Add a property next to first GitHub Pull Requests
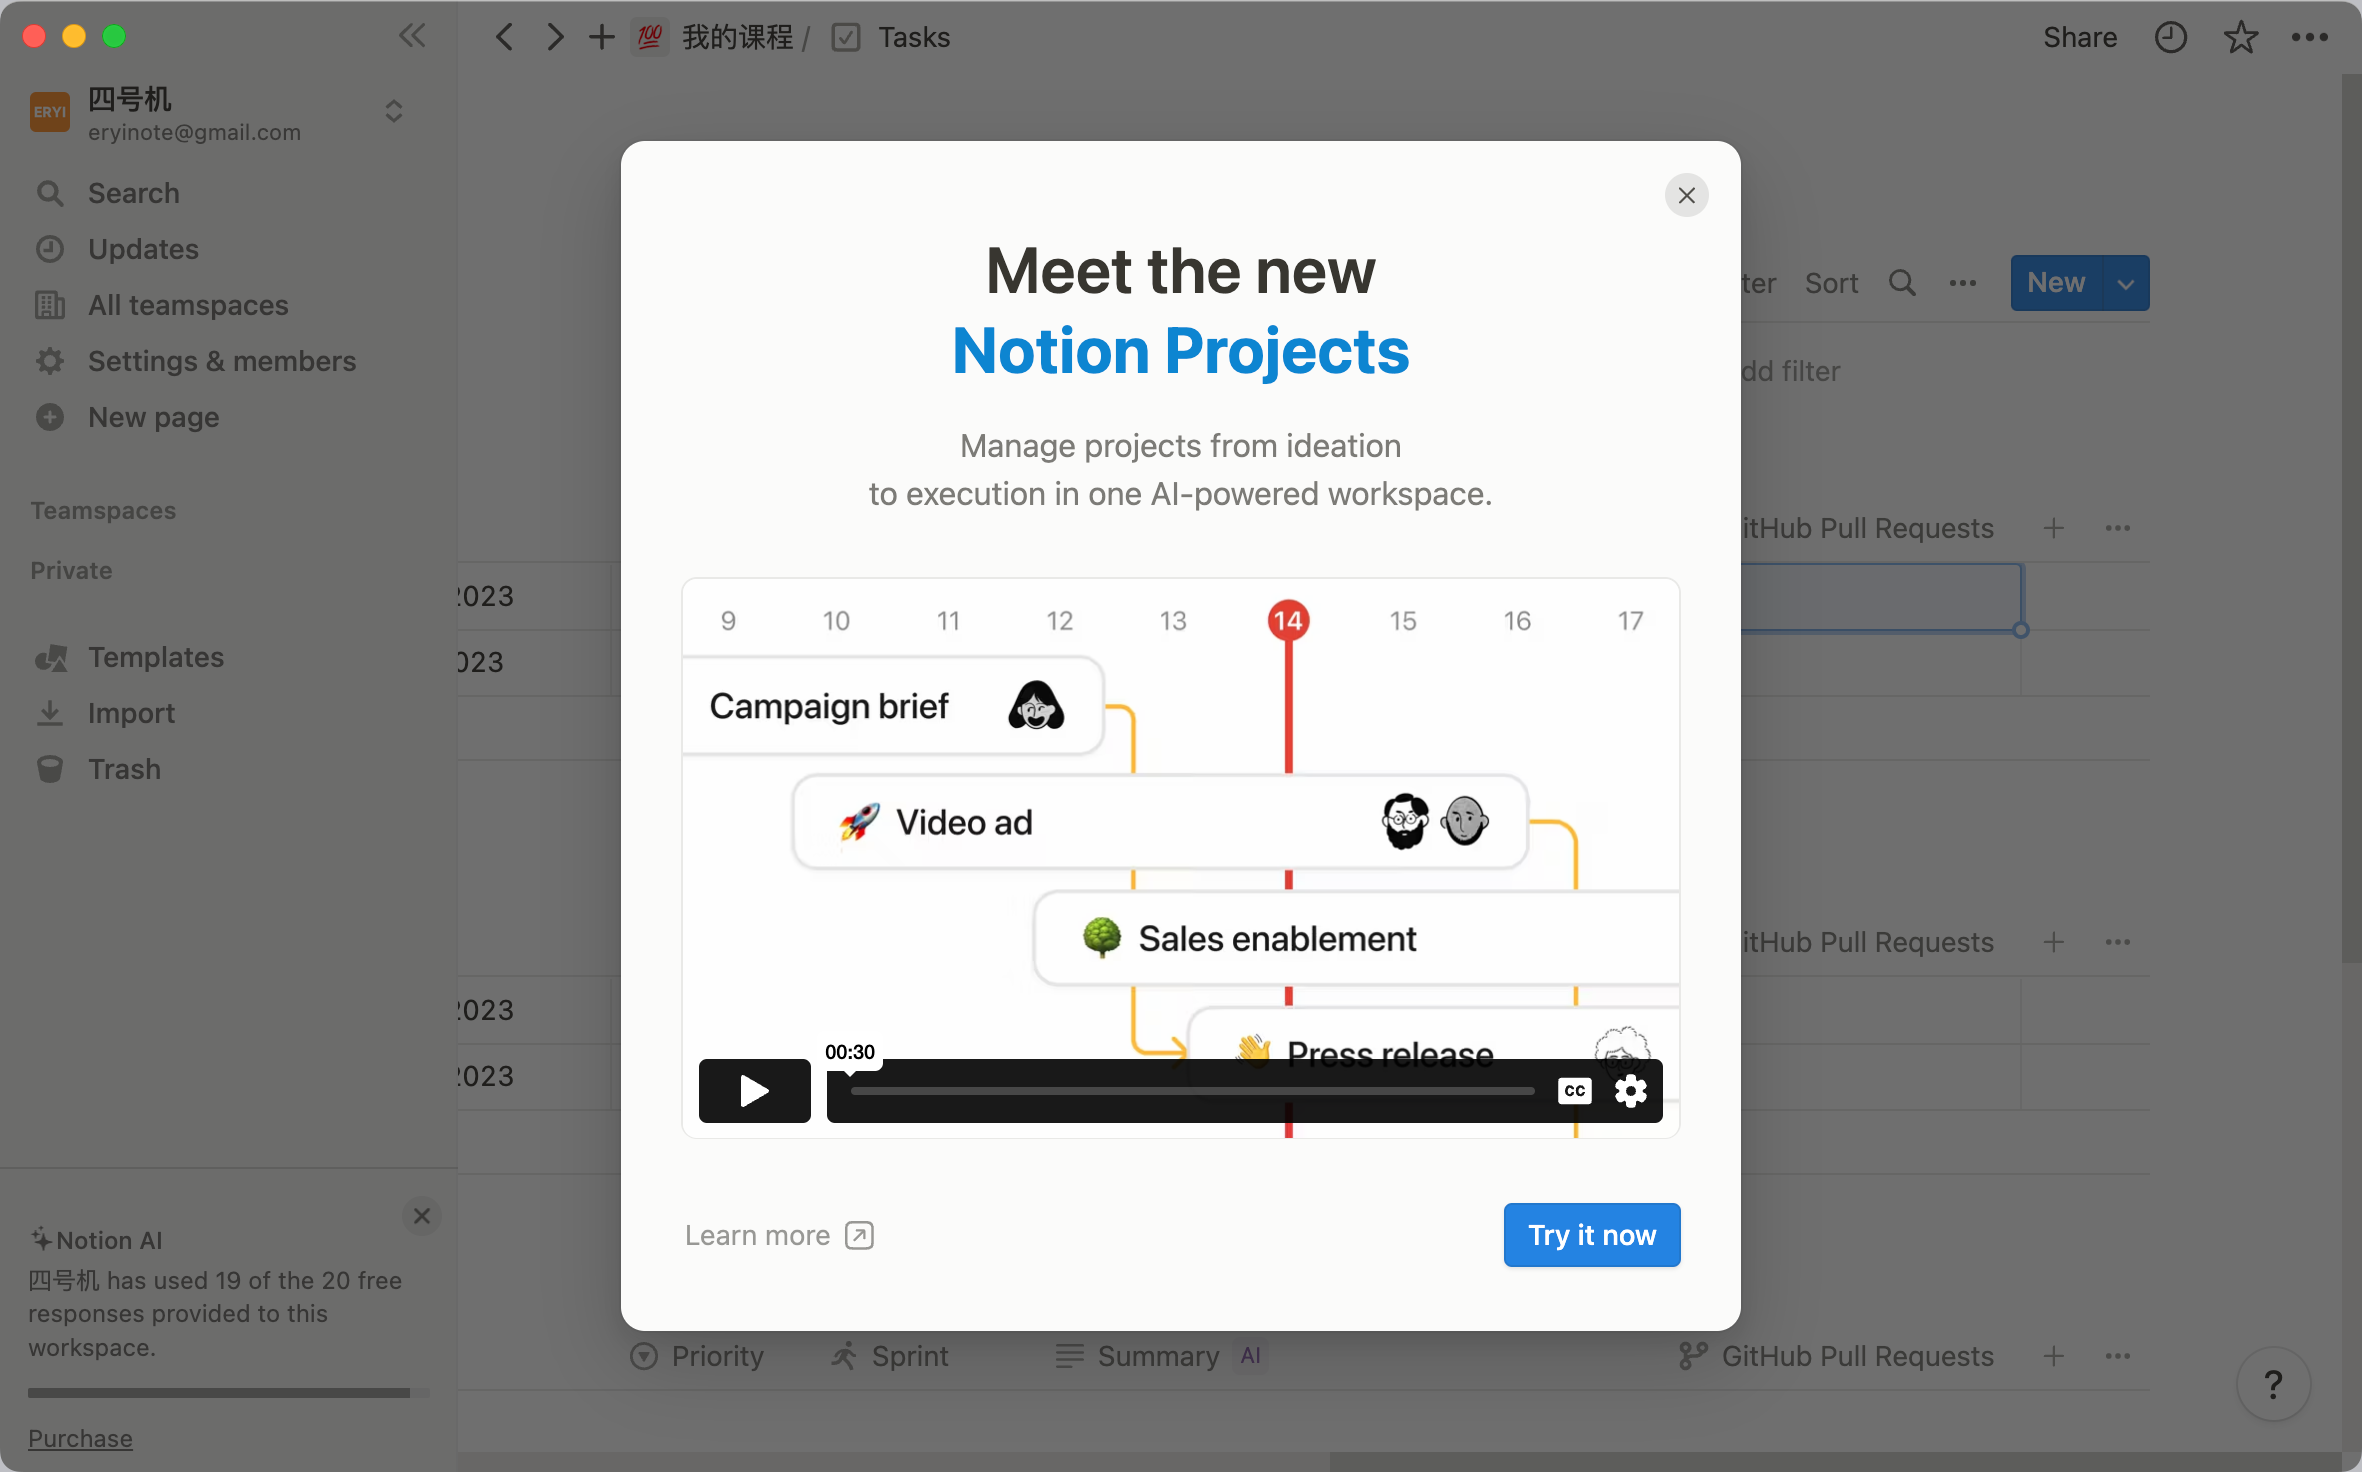The image size is (2362, 1472). [x=2054, y=528]
